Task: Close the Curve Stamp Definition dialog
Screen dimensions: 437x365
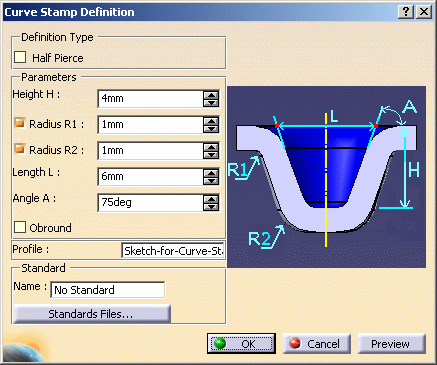Action: point(424,12)
